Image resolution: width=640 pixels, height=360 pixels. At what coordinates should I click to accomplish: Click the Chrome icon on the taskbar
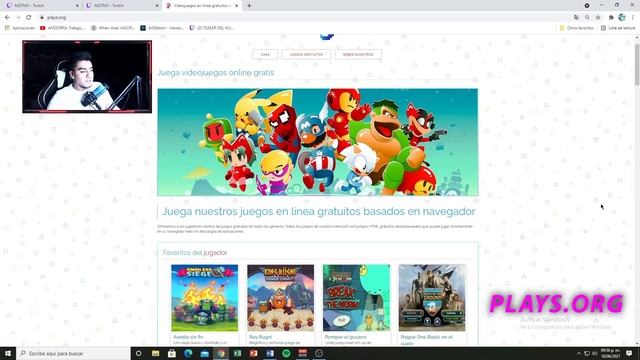(221, 353)
